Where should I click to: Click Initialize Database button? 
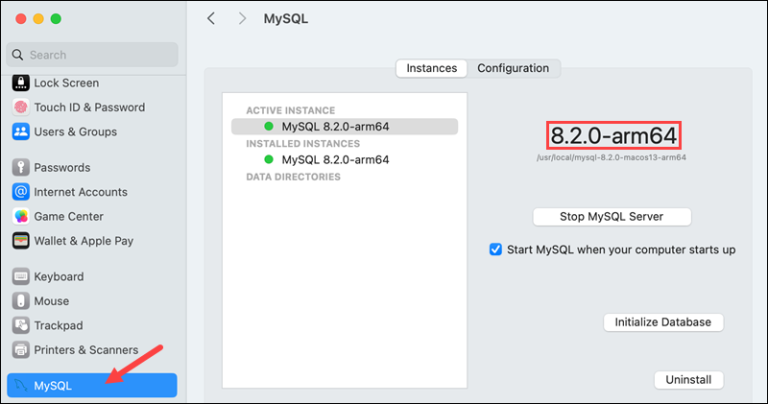pyautogui.click(x=663, y=322)
